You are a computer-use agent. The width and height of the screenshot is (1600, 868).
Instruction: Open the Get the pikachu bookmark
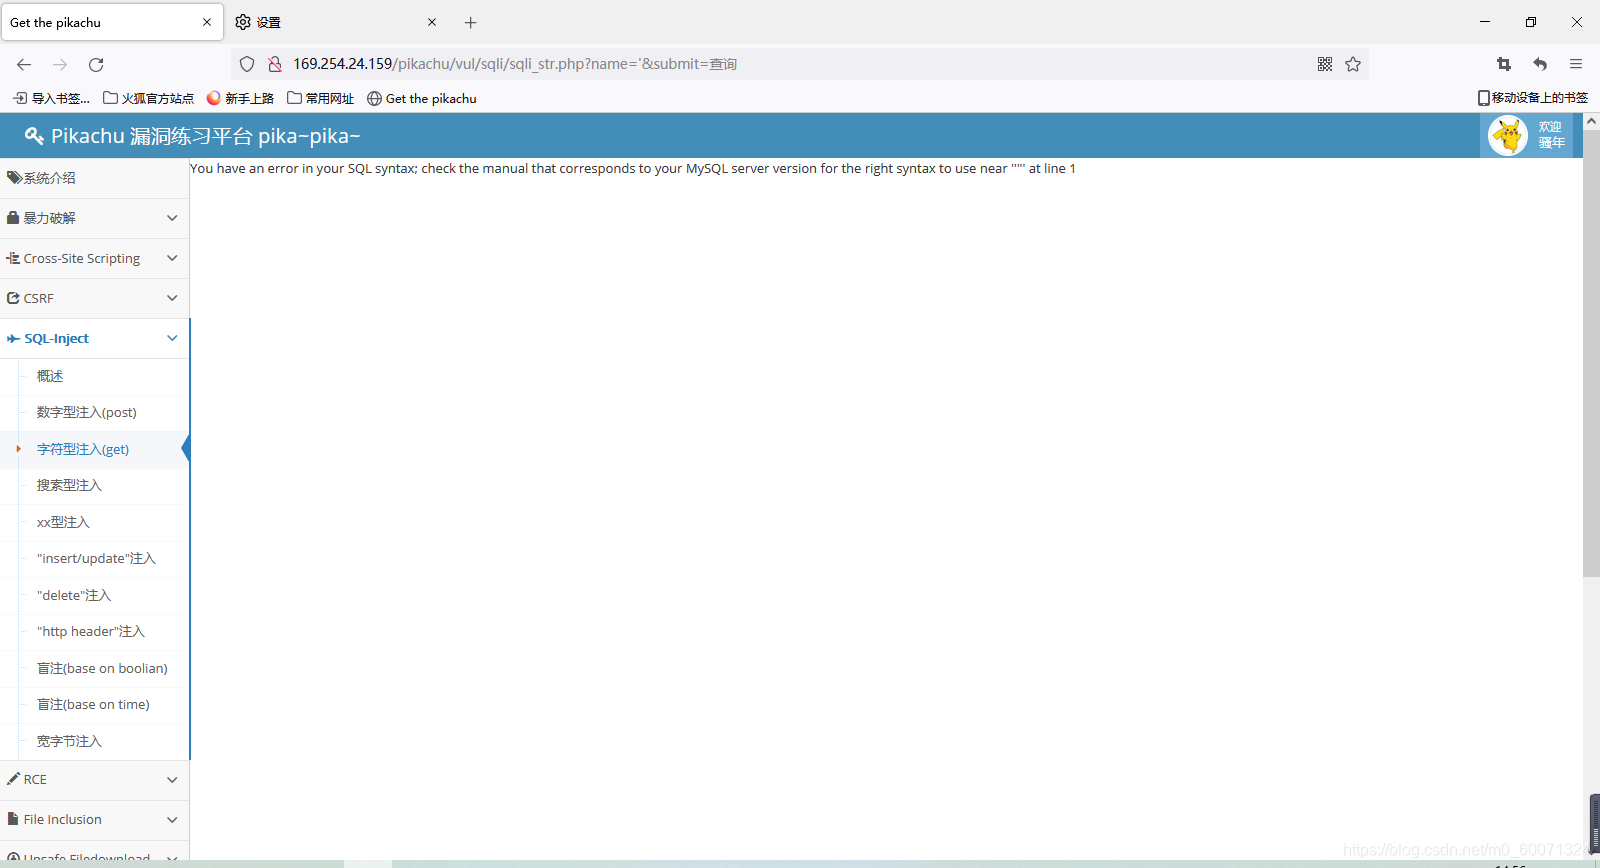click(x=422, y=98)
